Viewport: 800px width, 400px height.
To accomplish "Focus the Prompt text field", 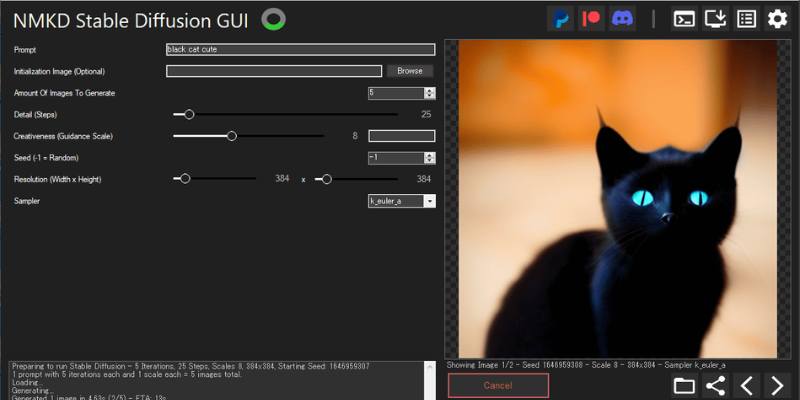I will point(301,49).
